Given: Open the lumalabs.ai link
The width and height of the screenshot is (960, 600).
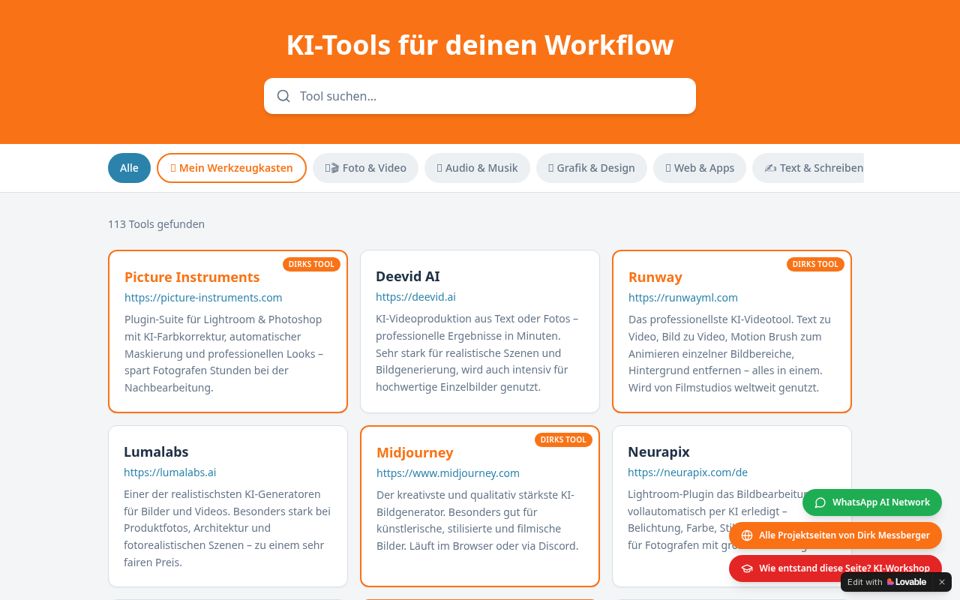Looking at the screenshot, I should [170, 473].
